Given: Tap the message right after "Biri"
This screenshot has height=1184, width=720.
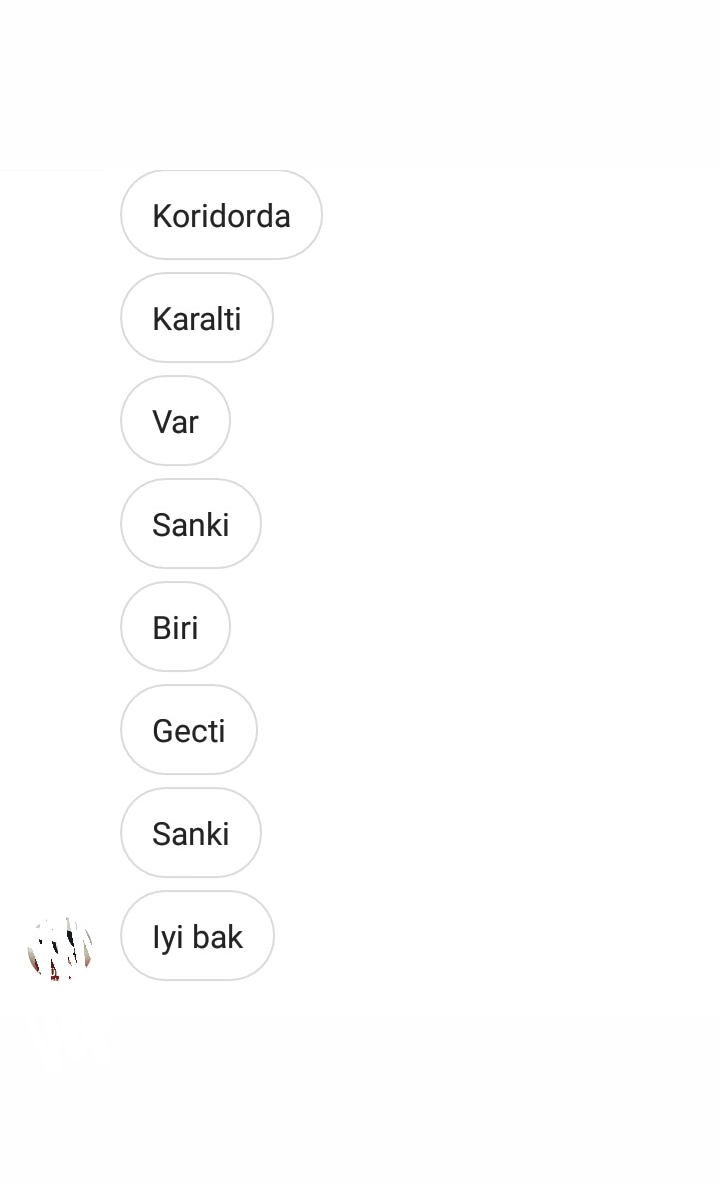Looking at the screenshot, I should tap(188, 730).
